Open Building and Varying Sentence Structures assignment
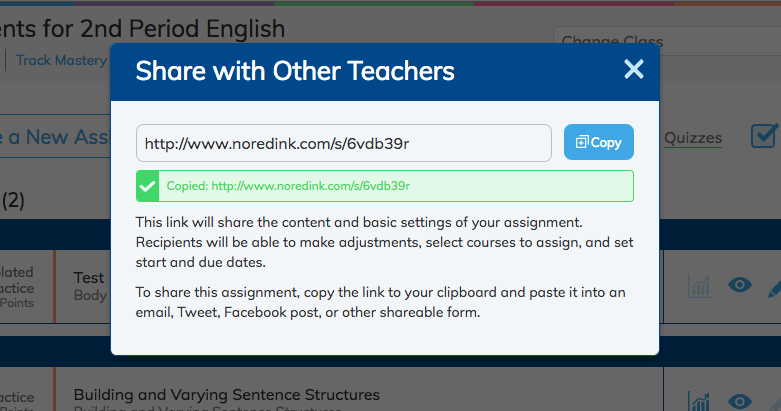Image resolution: width=781 pixels, height=411 pixels. point(227,395)
